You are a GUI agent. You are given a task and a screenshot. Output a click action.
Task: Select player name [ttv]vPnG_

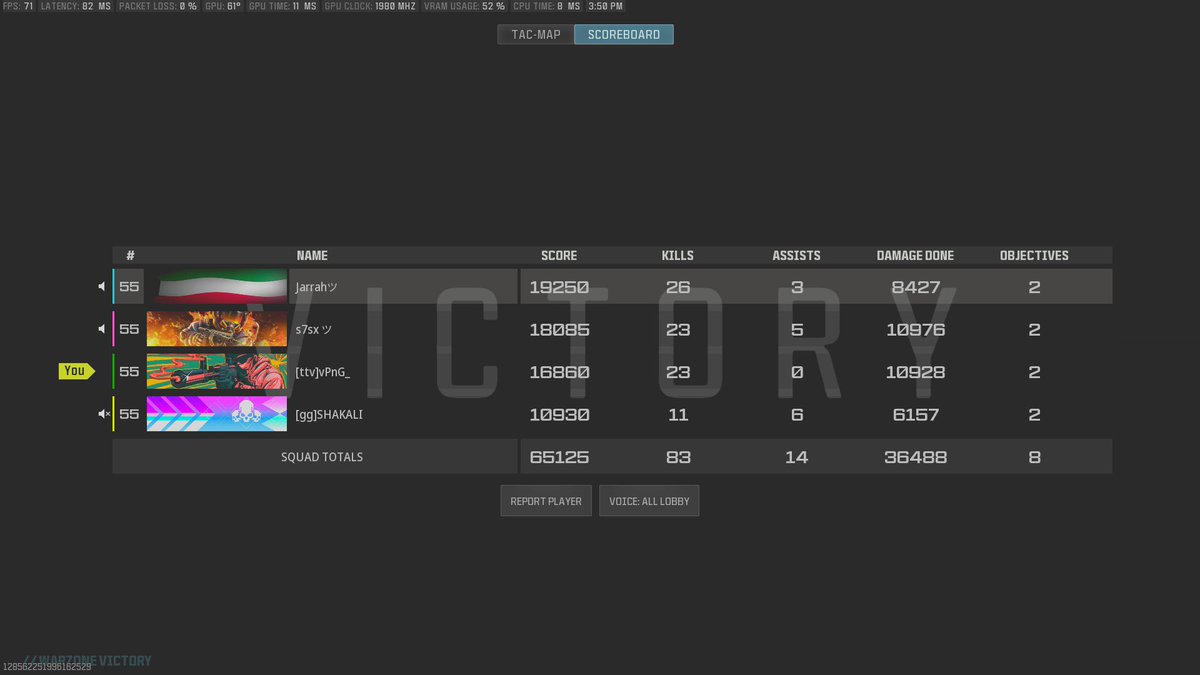(x=323, y=372)
